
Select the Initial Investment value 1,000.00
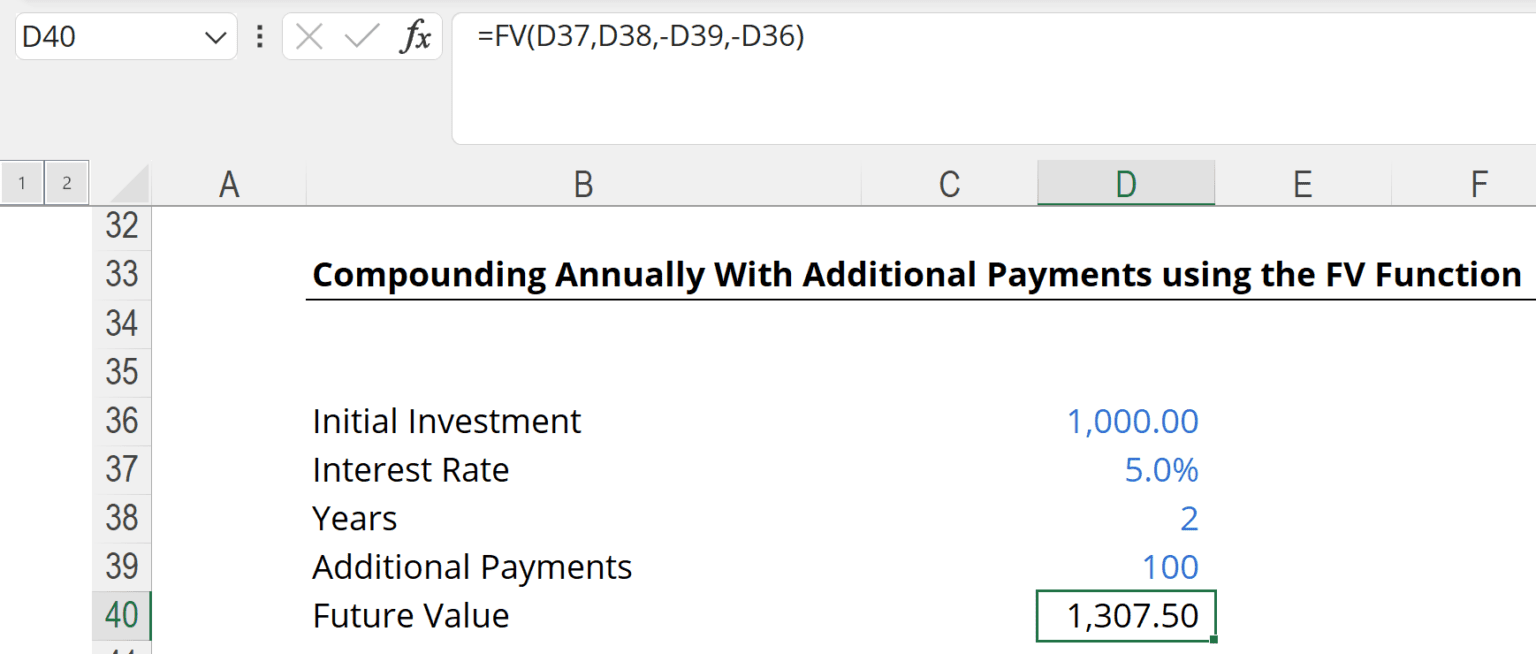(x=1126, y=421)
